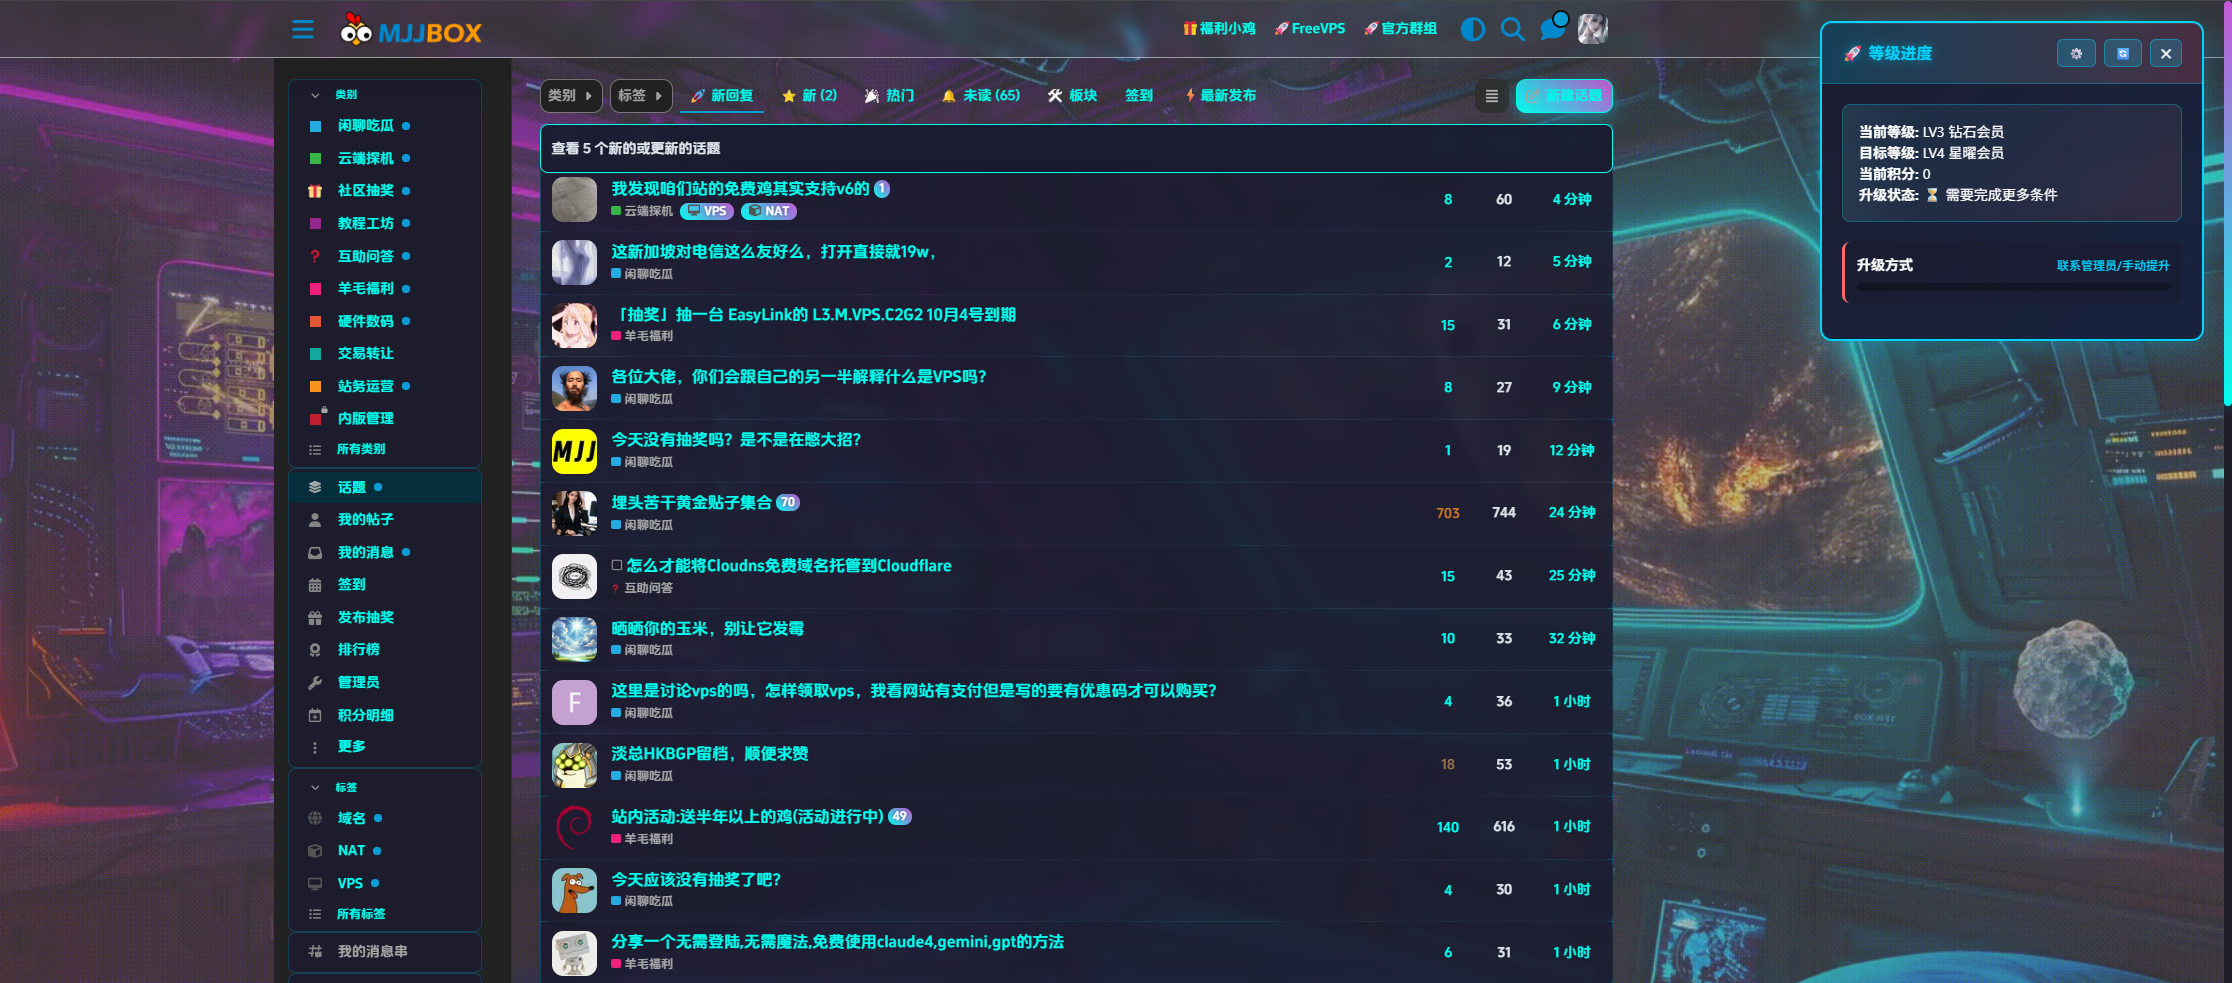Go to 话题 in the sidebar
The width and height of the screenshot is (2232, 983).
(x=384, y=487)
